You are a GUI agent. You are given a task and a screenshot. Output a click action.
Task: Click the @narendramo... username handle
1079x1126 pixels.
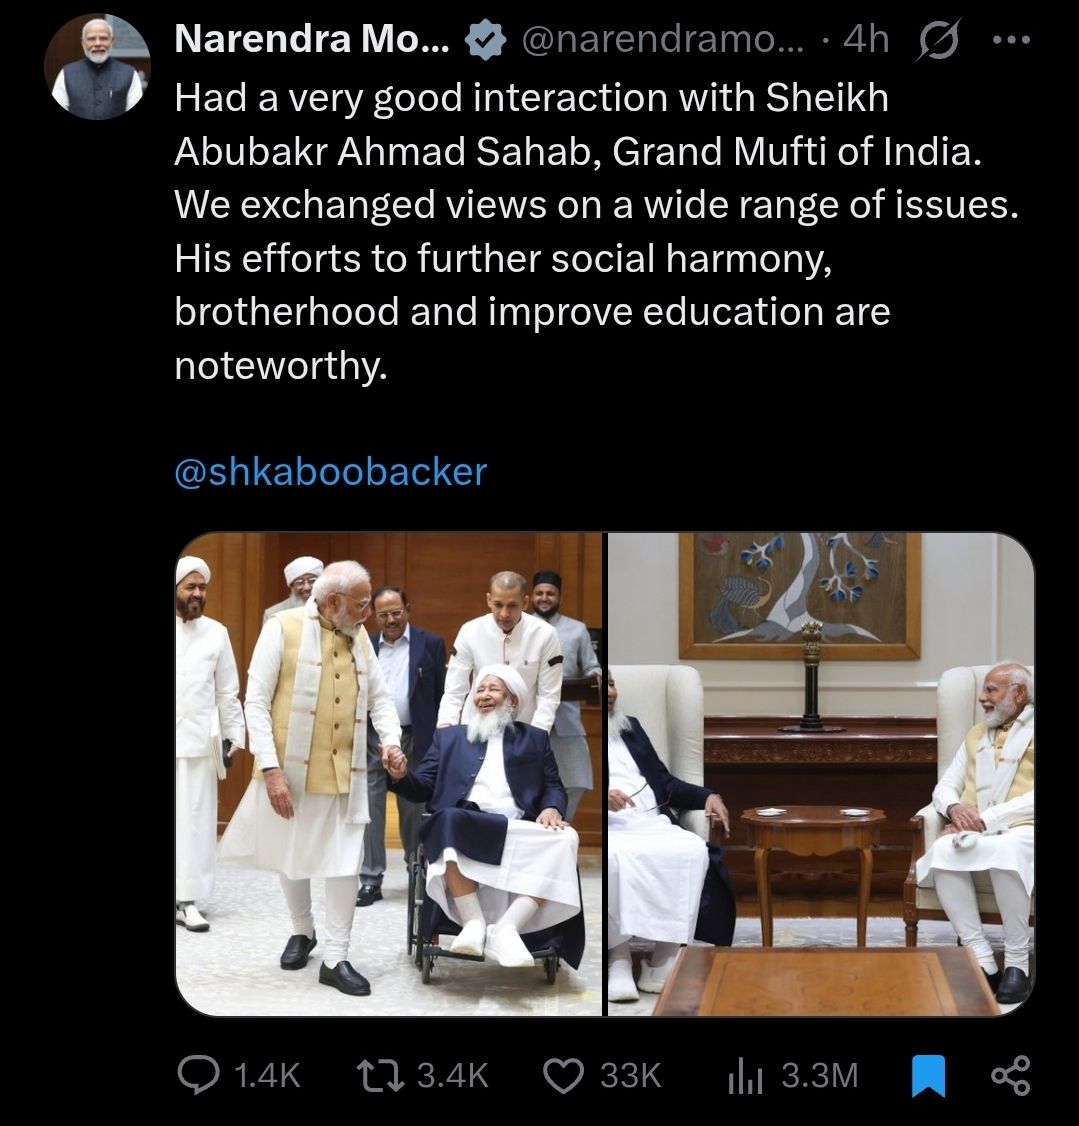[x=663, y=40]
